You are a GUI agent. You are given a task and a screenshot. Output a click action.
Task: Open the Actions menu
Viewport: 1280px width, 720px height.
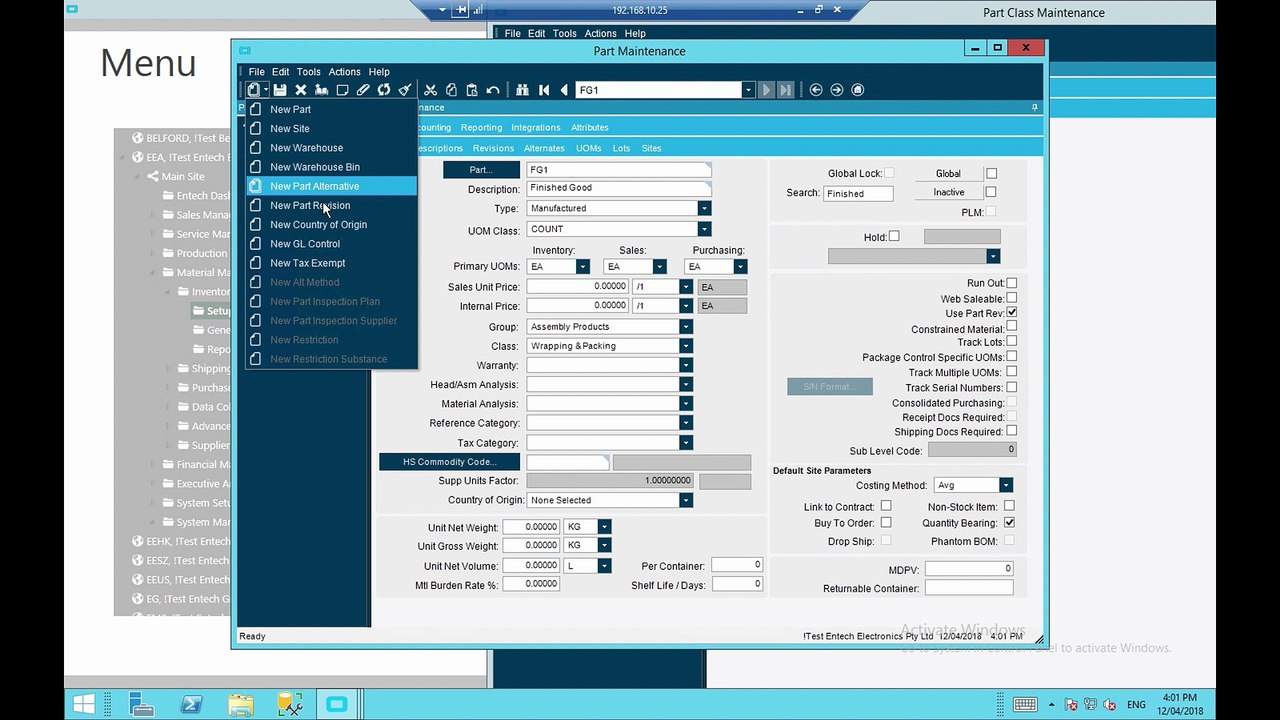(344, 72)
